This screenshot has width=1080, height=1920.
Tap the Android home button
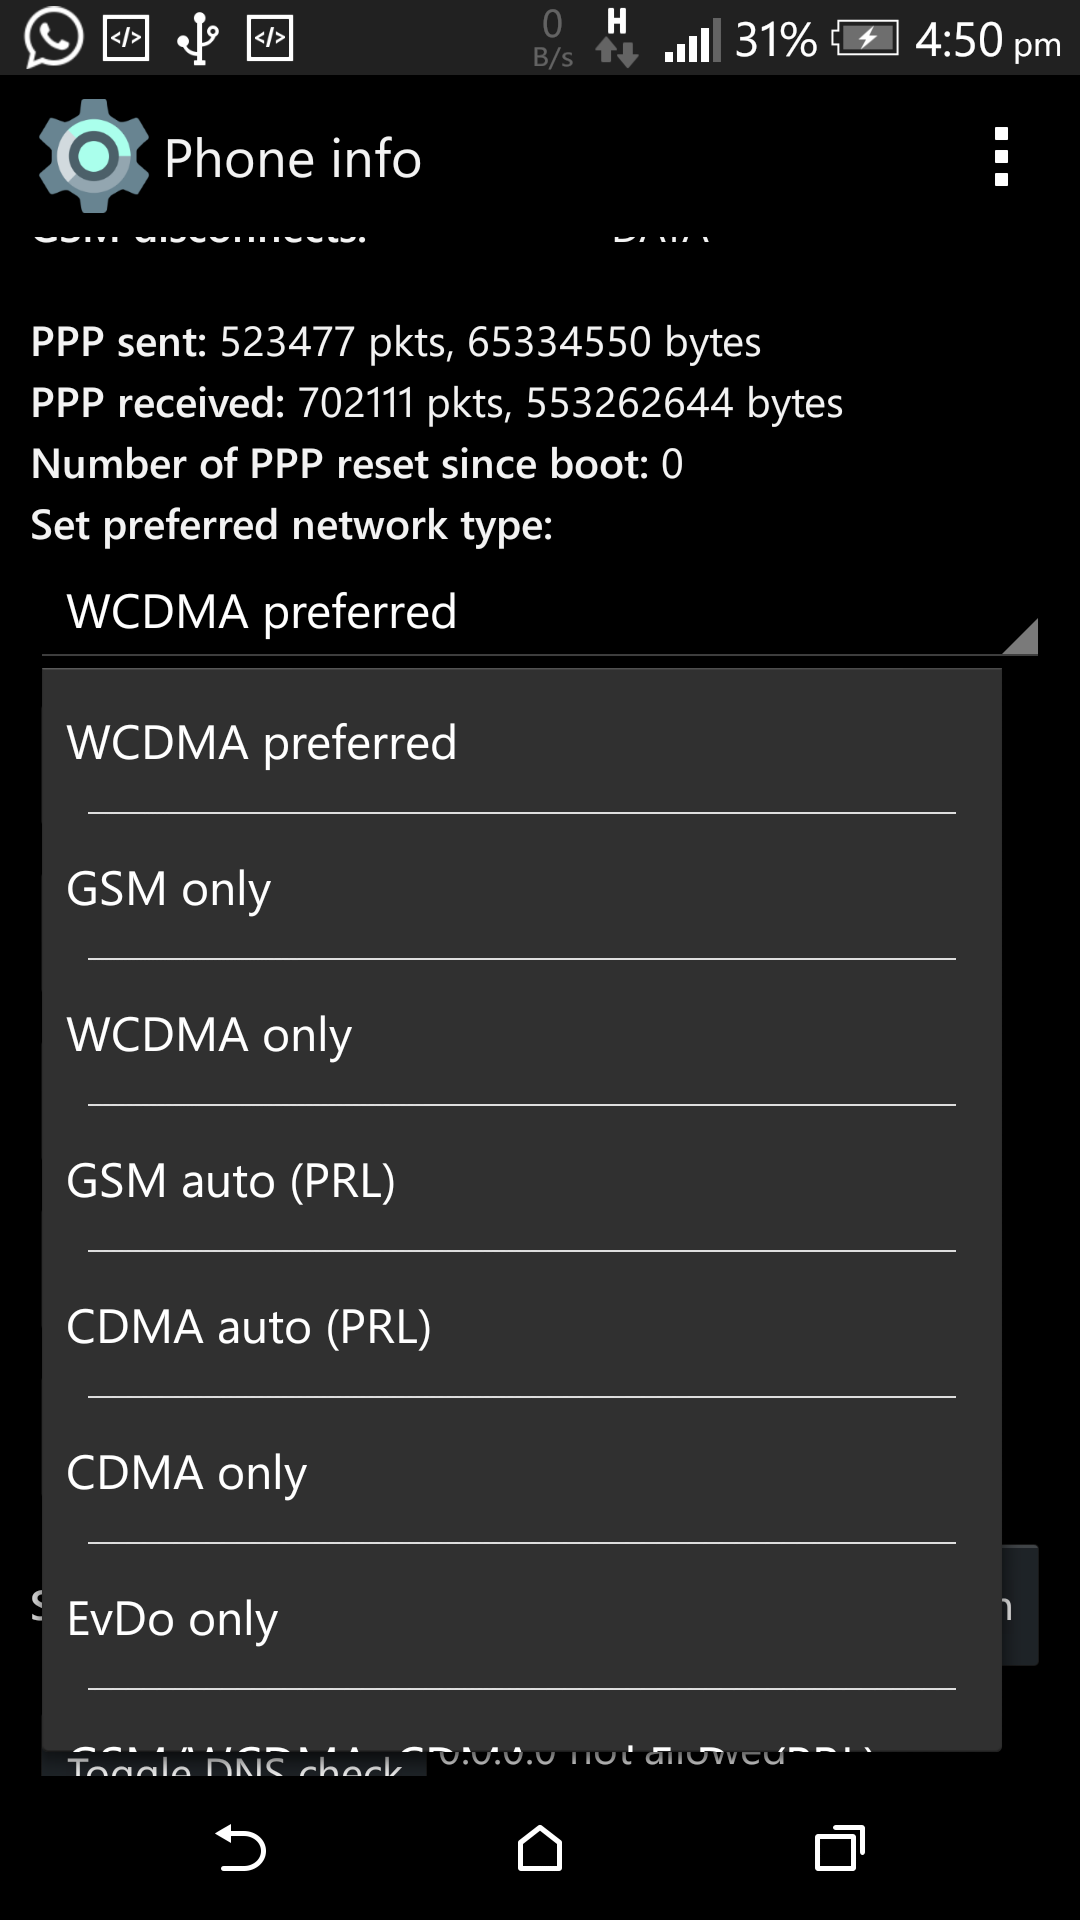(x=540, y=1848)
